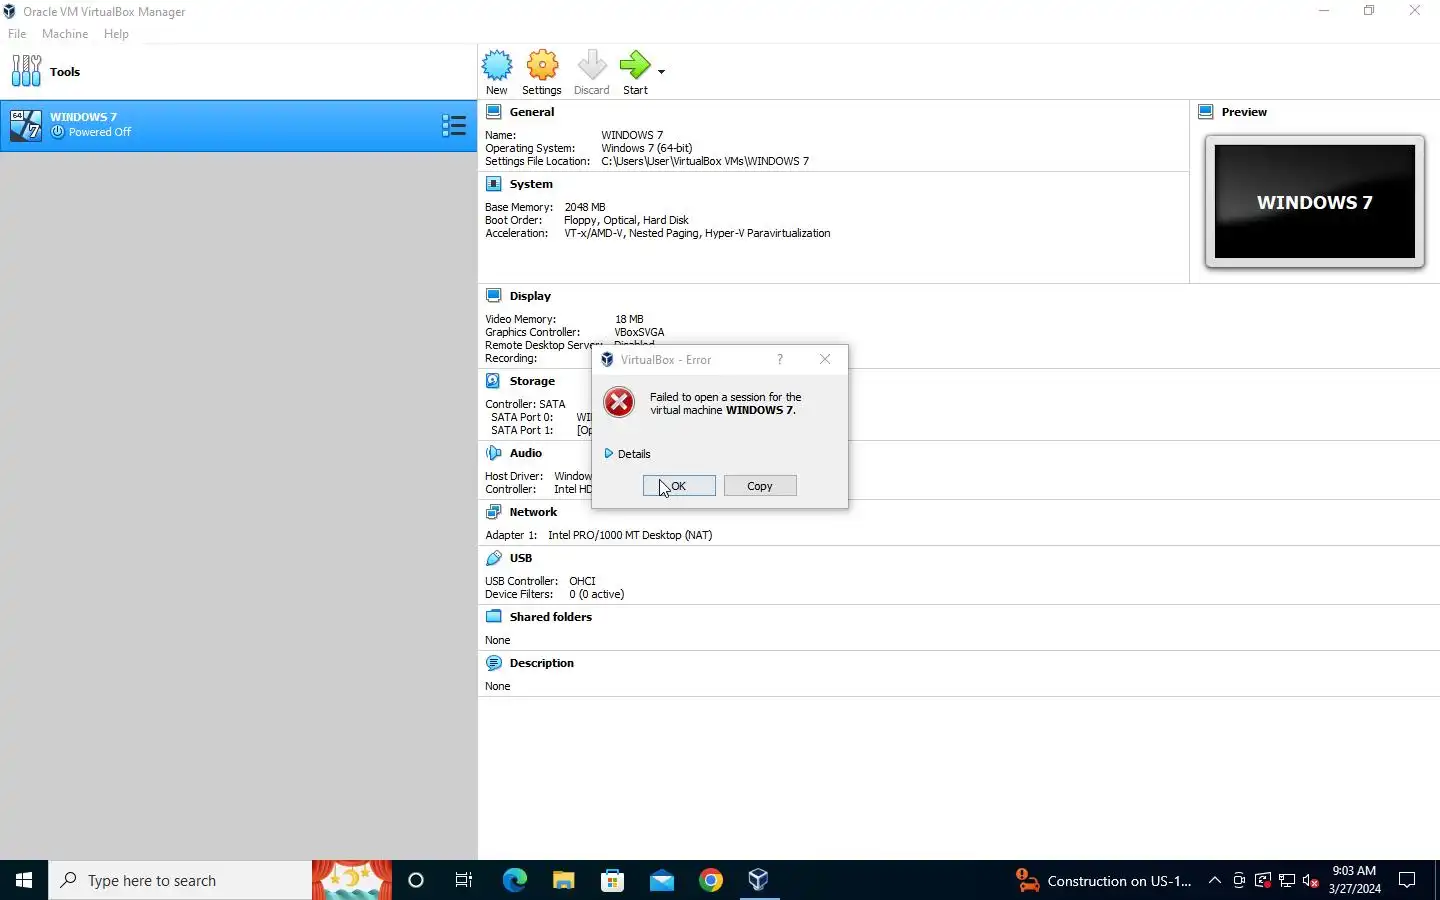Open the General section header link
Image resolution: width=1440 pixels, height=900 pixels.
point(532,112)
